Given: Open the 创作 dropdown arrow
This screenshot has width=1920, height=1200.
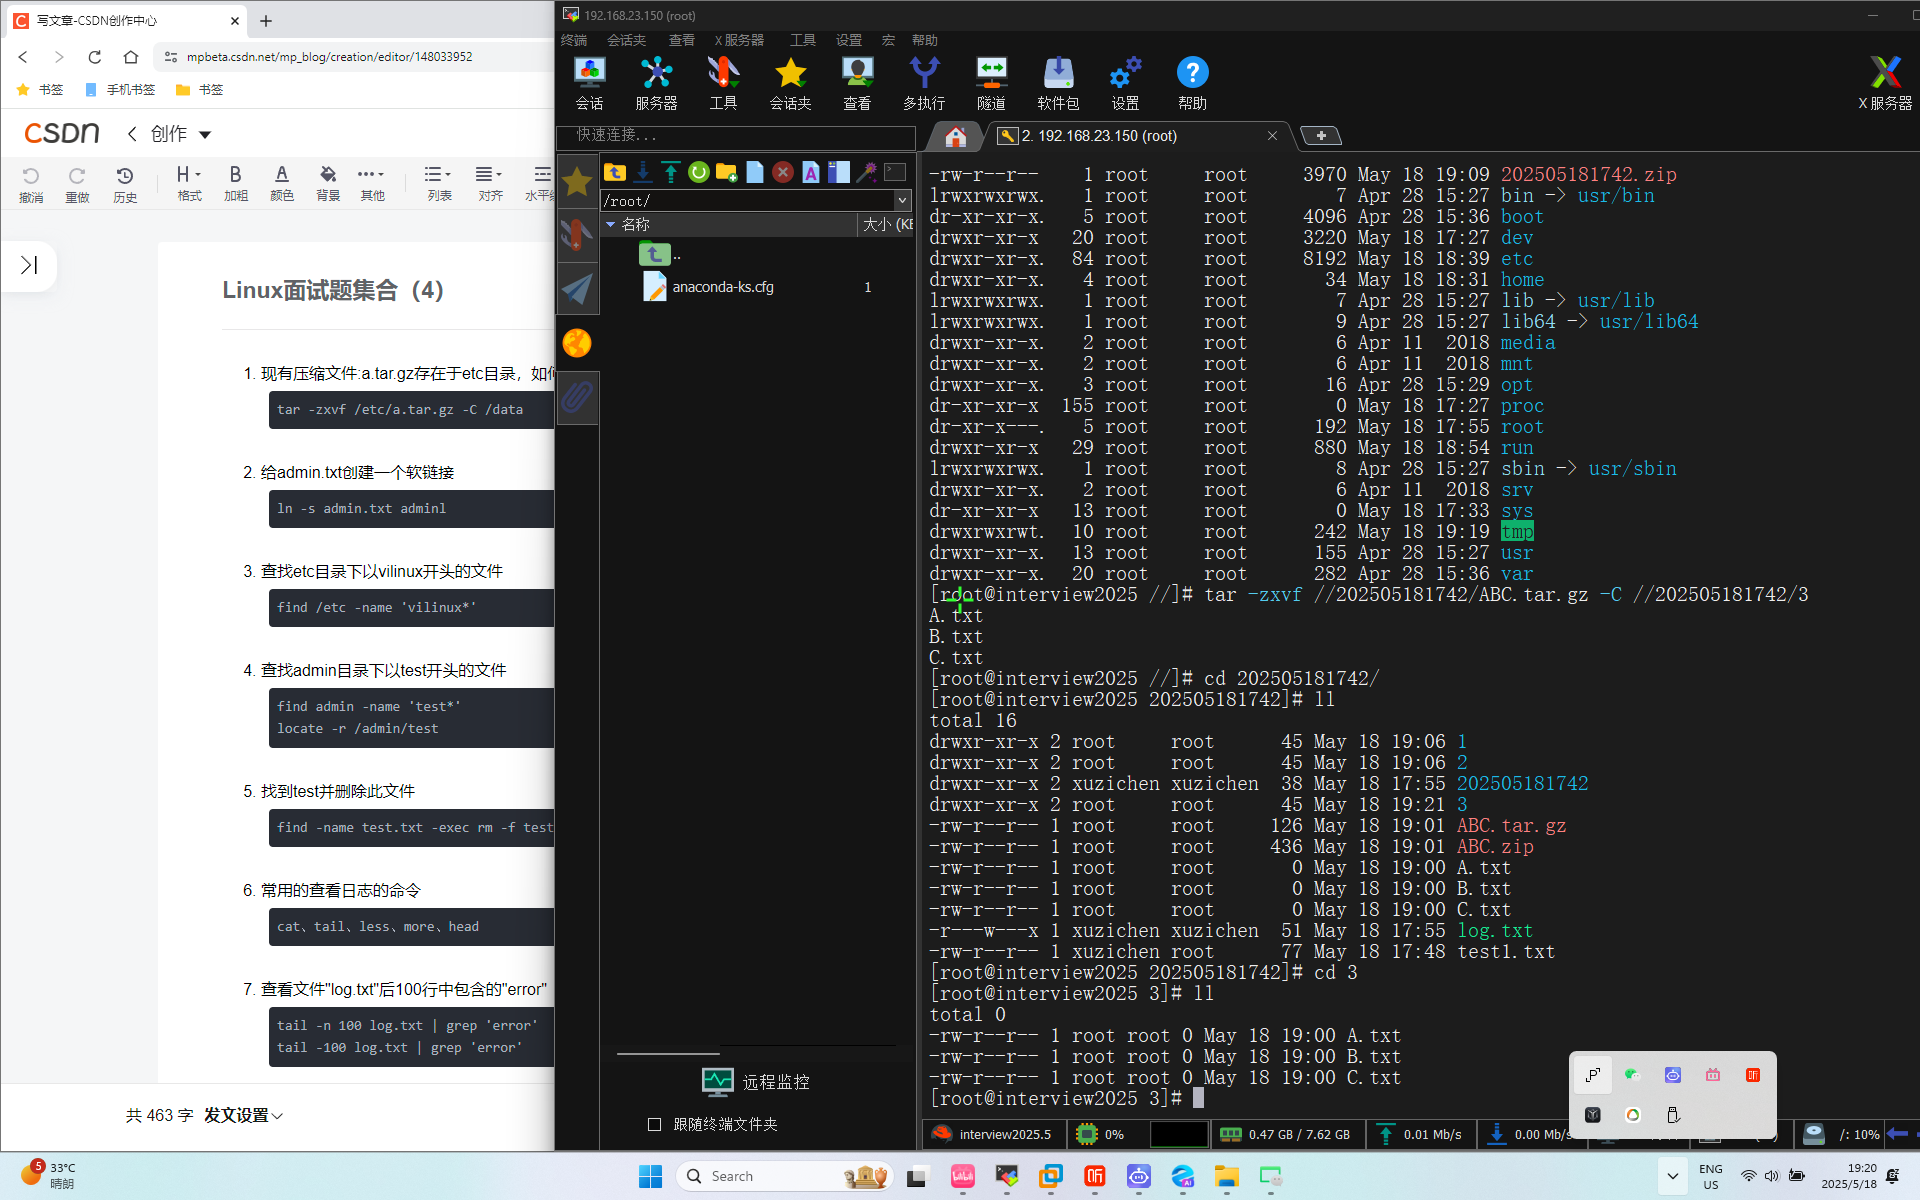Looking at the screenshot, I should (x=205, y=134).
